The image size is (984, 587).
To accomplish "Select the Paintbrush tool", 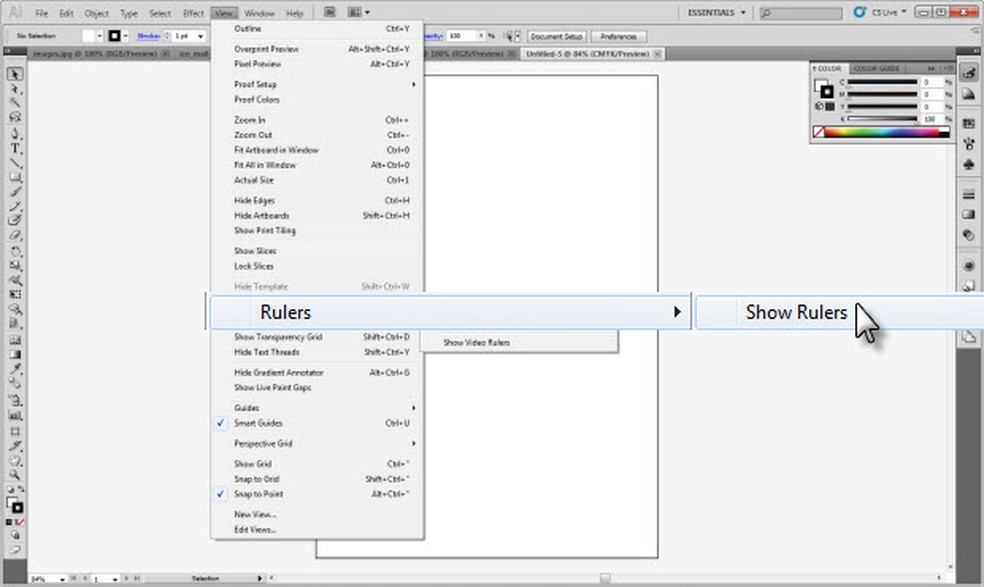I will (x=15, y=192).
